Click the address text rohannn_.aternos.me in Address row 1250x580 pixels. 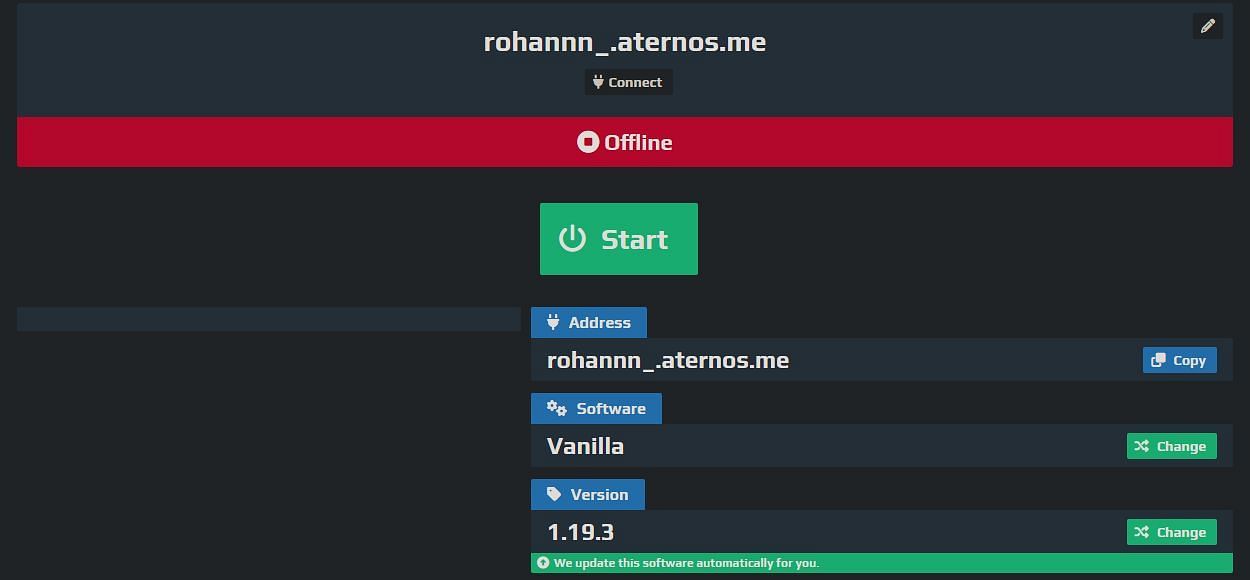pyautogui.click(x=668, y=360)
